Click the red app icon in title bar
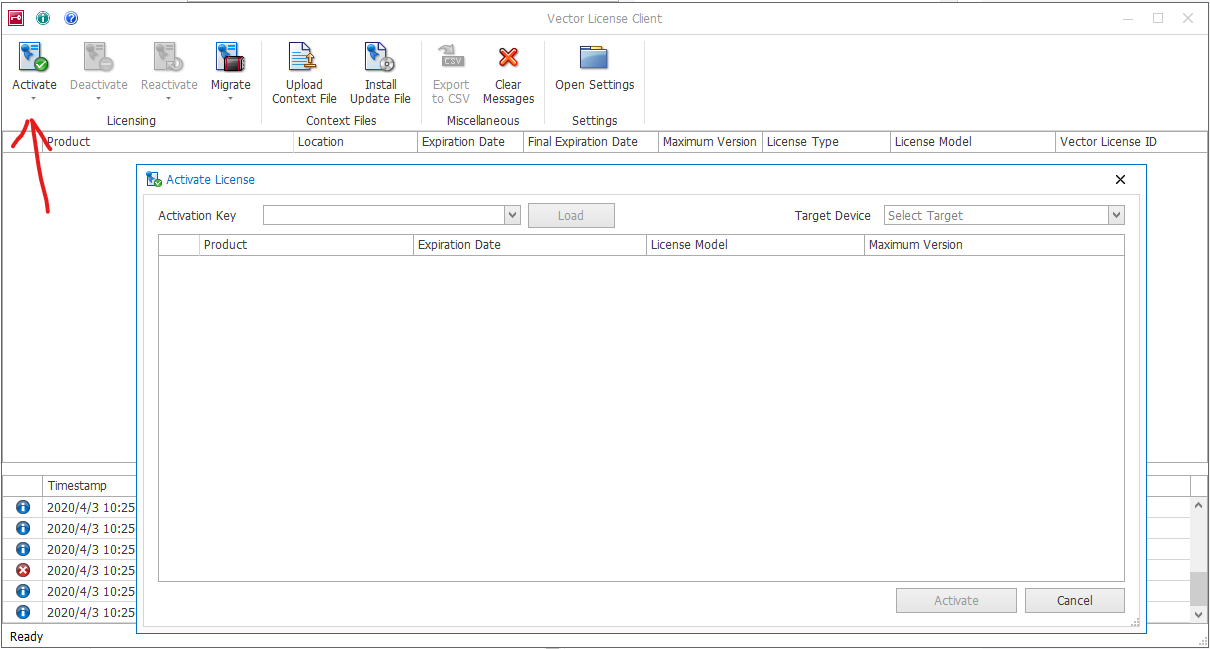 [15, 18]
